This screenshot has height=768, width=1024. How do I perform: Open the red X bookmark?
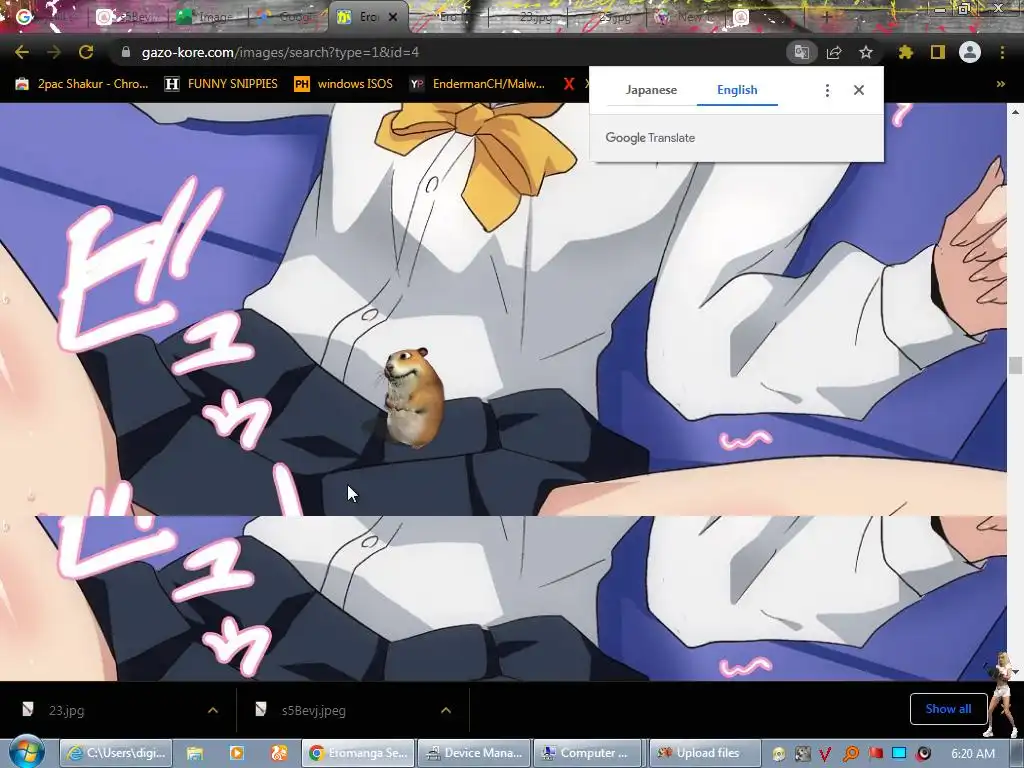pyautogui.click(x=569, y=84)
